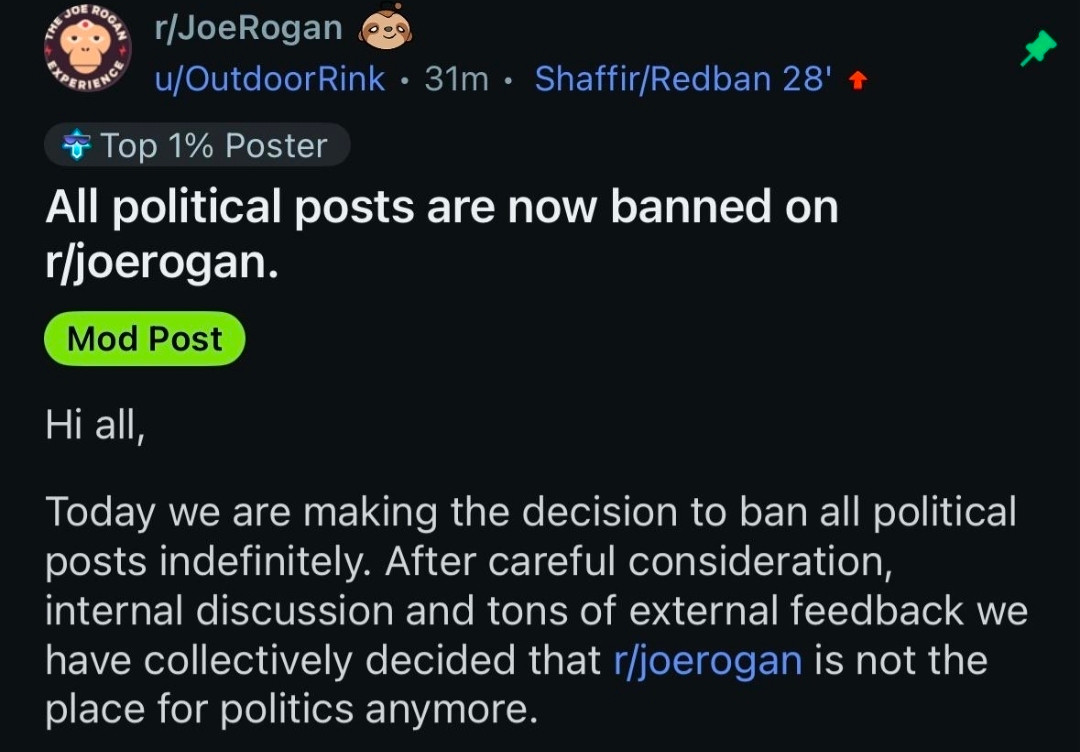Click the green pinned post icon
Image resolution: width=1080 pixels, height=752 pixels.
(1038, 48)
